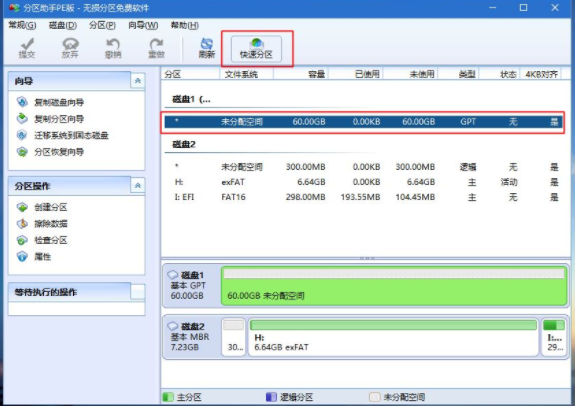Click the 主分区 green legend swatch

[168, 397]
